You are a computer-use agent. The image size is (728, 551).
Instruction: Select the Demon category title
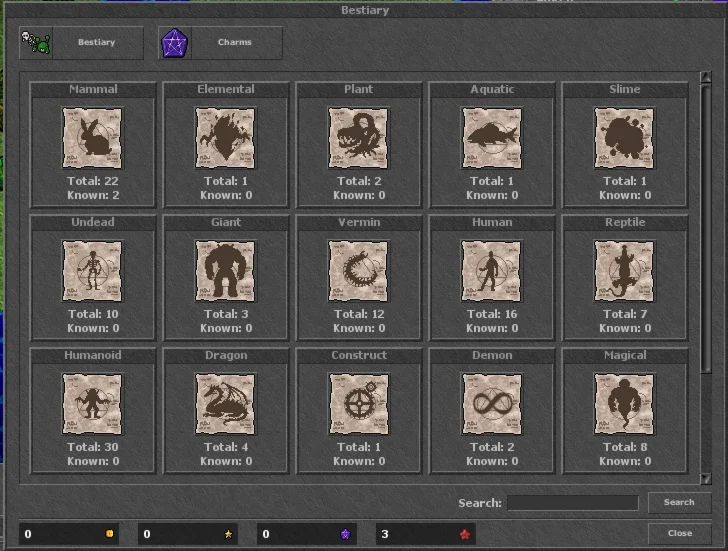click(492, 355)
